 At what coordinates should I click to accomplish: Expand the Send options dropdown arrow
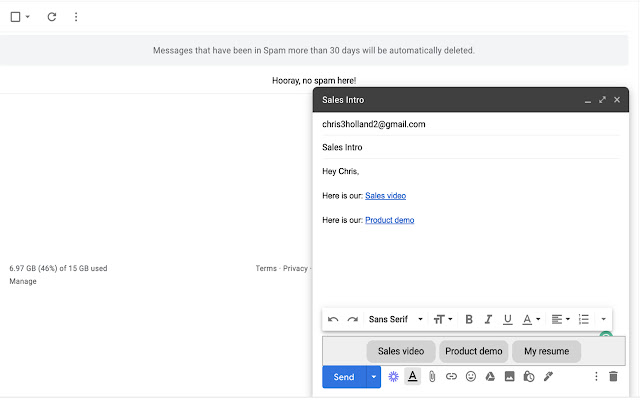pyautogui.click(x=374, y=377)
